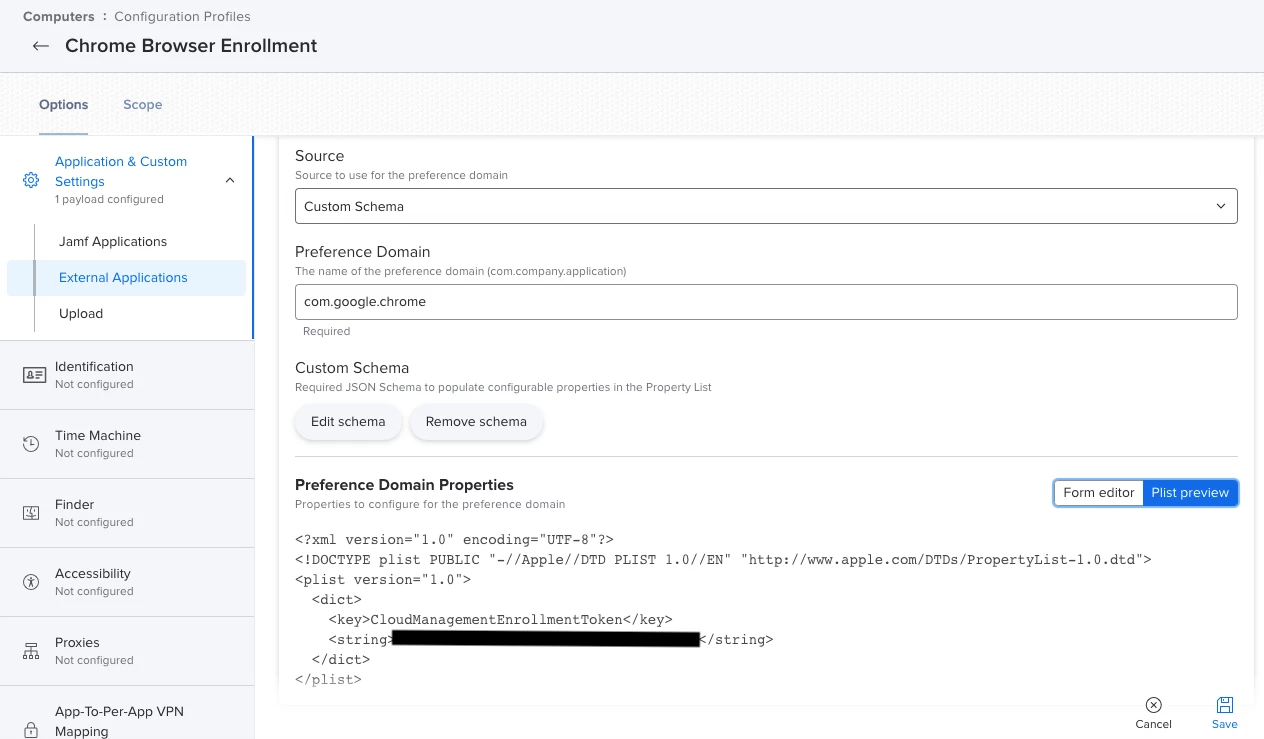Open the Proxies payload
The height and width of the screenshot is (739, 1264).
pyautogui.click(x=126, y=651)
